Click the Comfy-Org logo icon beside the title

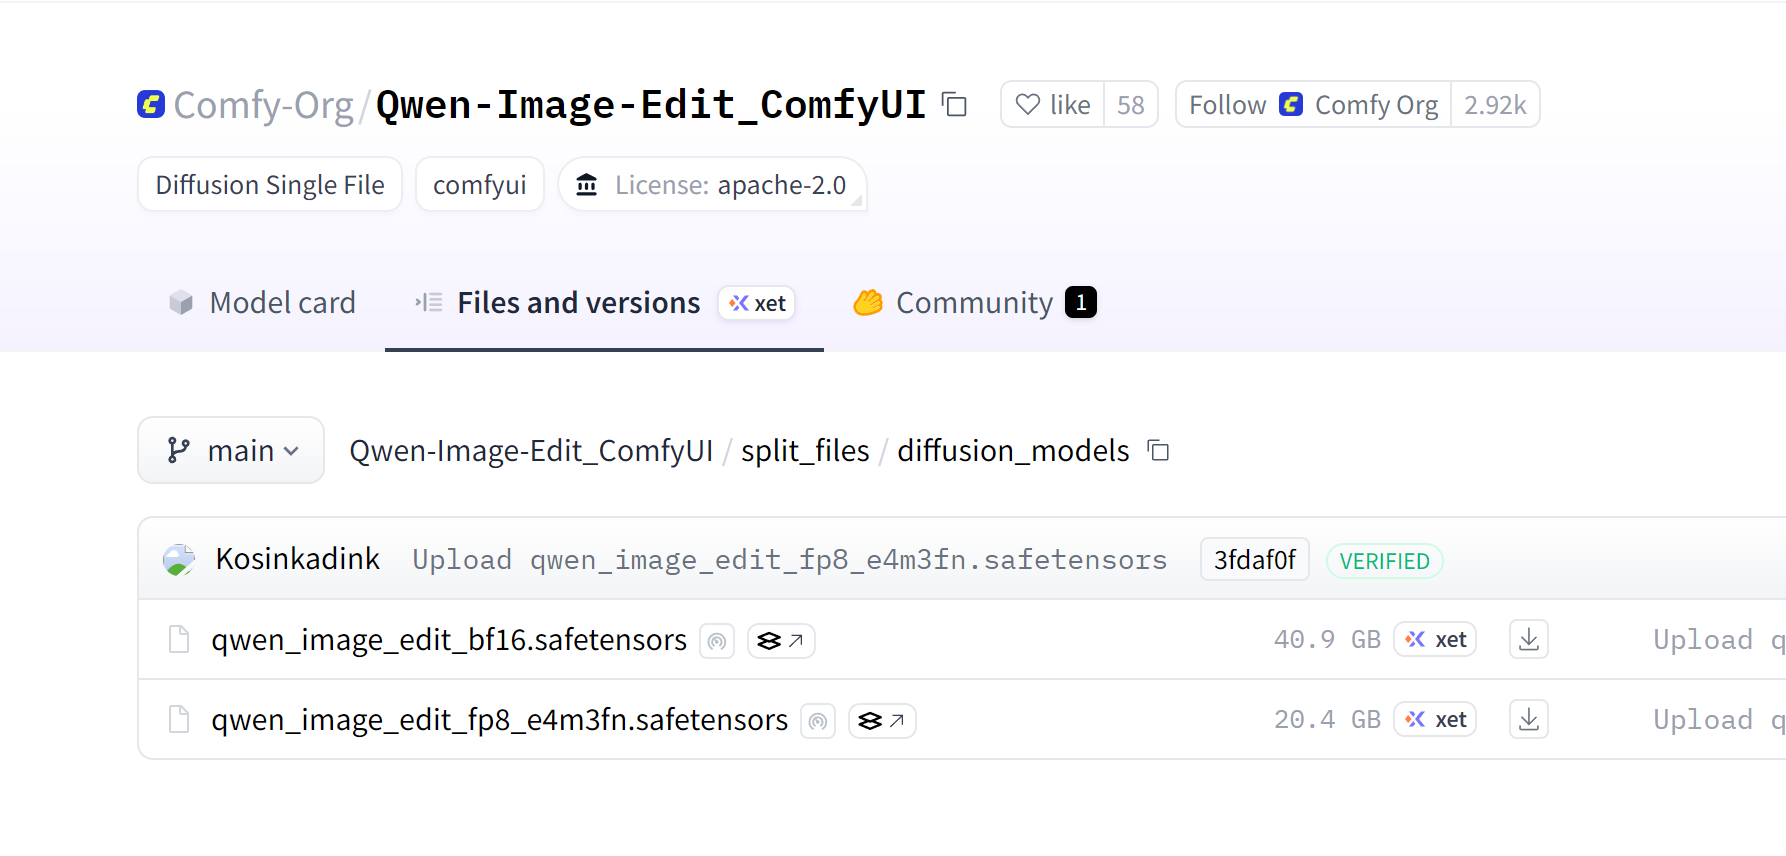tap(151, 103)
